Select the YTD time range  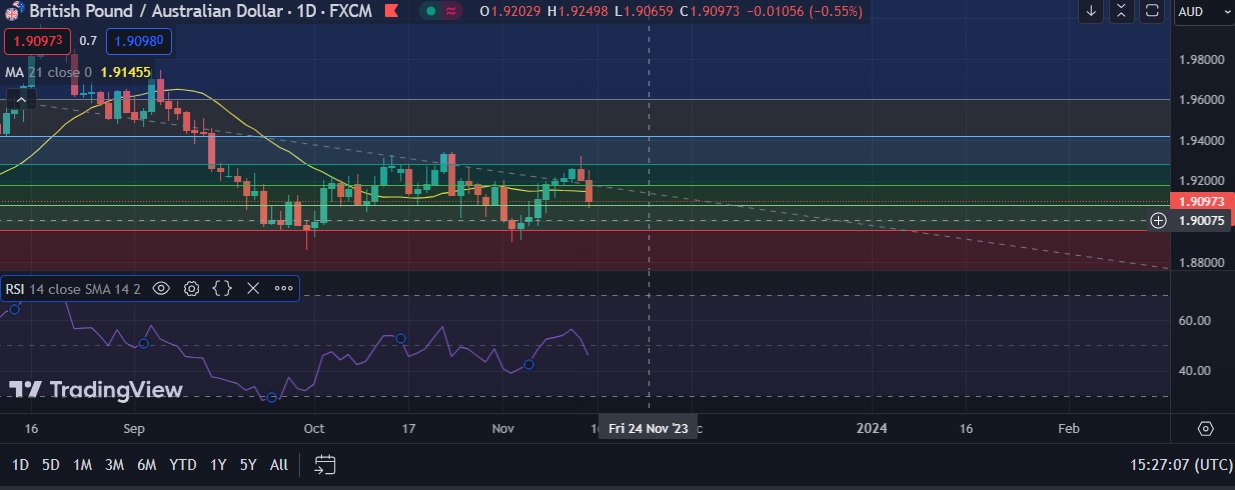tap(183, 464)
